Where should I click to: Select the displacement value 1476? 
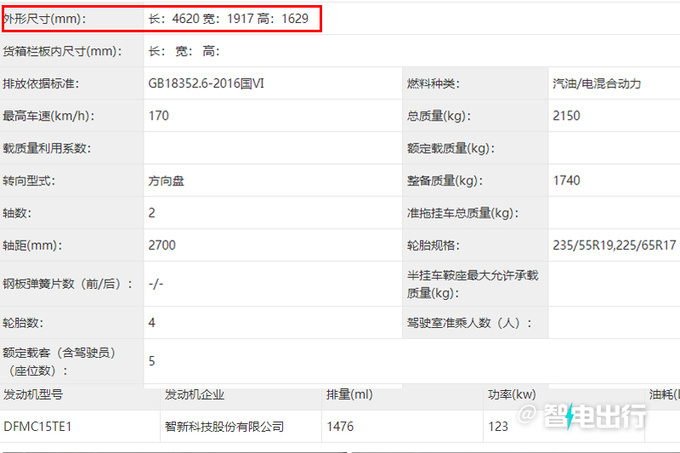pyautogui.click(x=341, y=426)
